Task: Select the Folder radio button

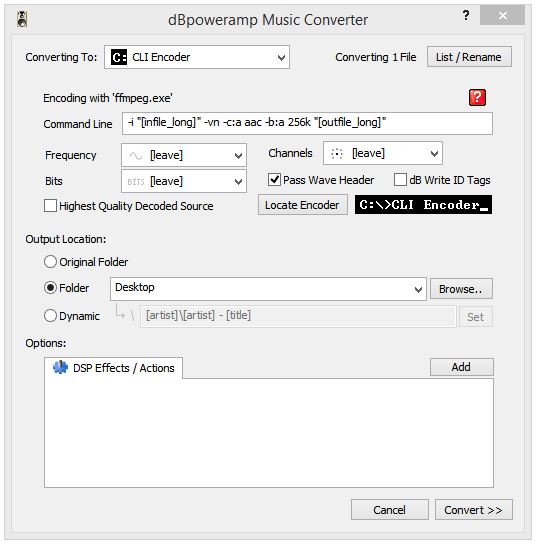Action: [x=50, y=288]
